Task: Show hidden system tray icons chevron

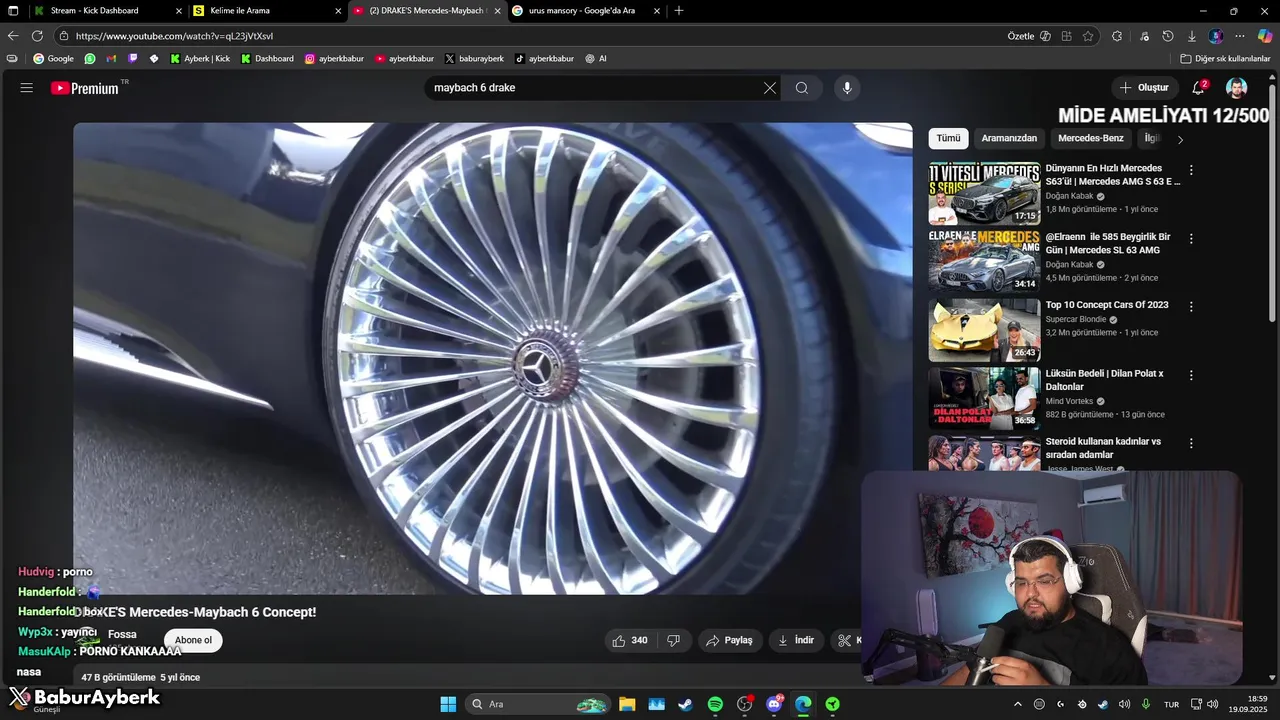Action: (x=1018, y=704)
